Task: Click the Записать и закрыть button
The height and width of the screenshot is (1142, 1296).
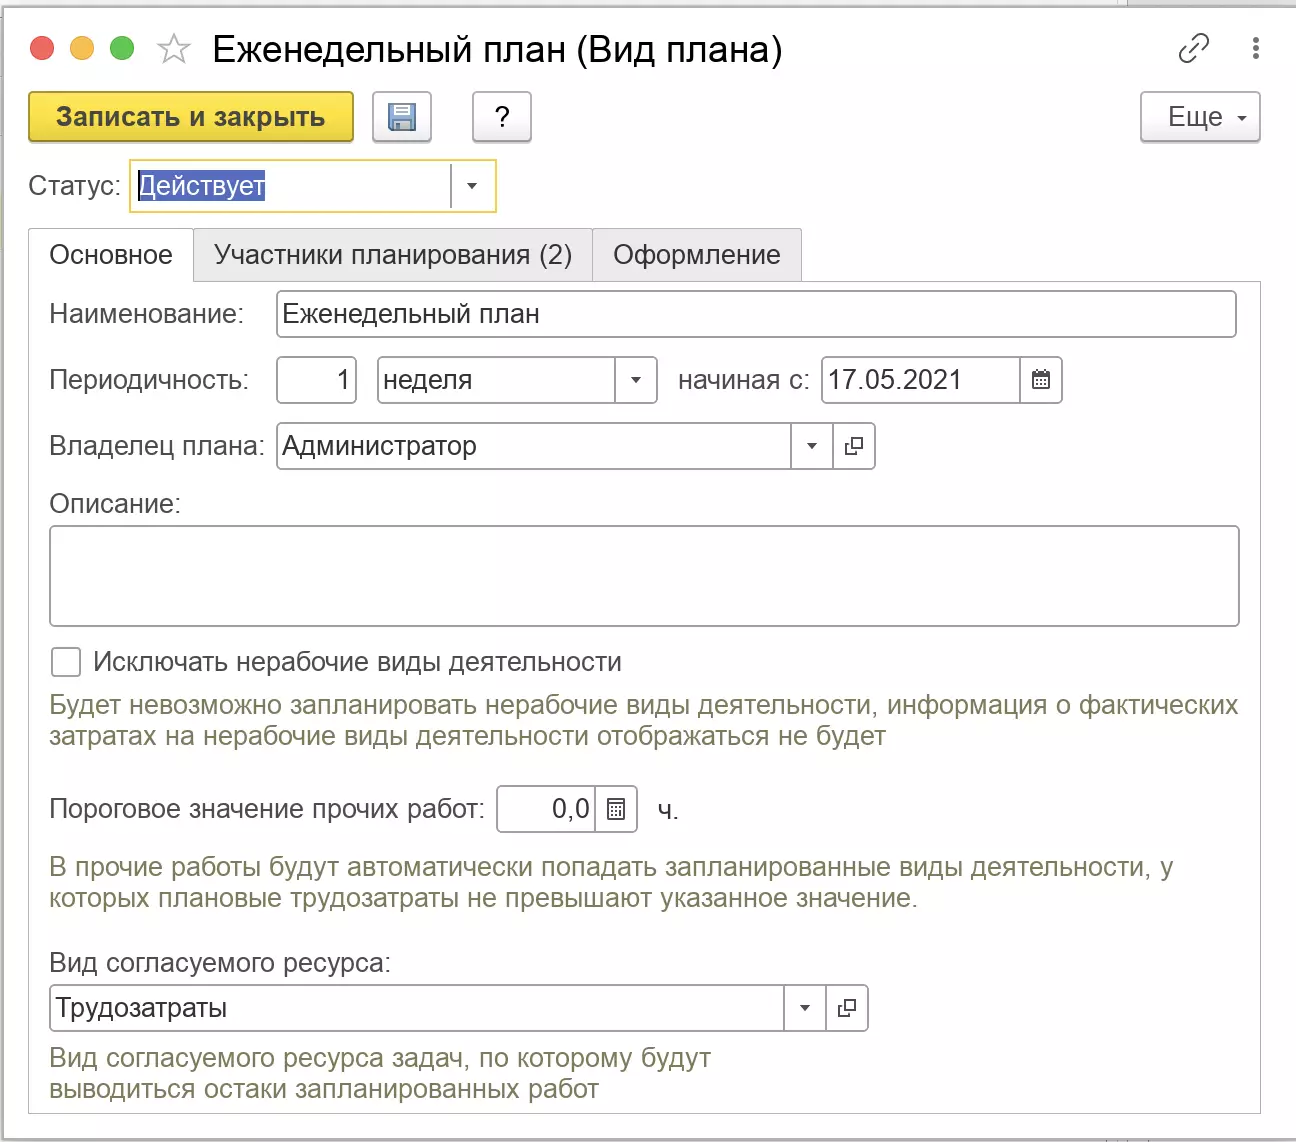Action: pyautogui.click(x=190, y=117)
